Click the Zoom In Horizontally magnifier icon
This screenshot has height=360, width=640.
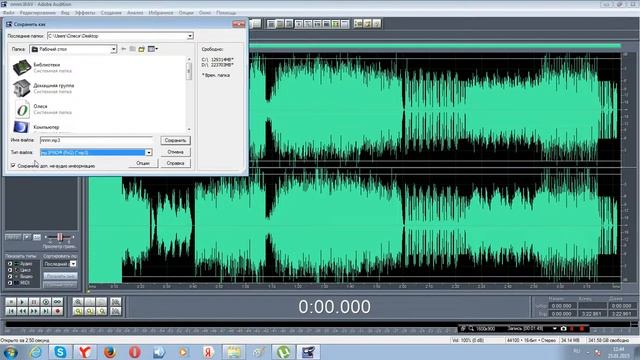coord(78,302)
